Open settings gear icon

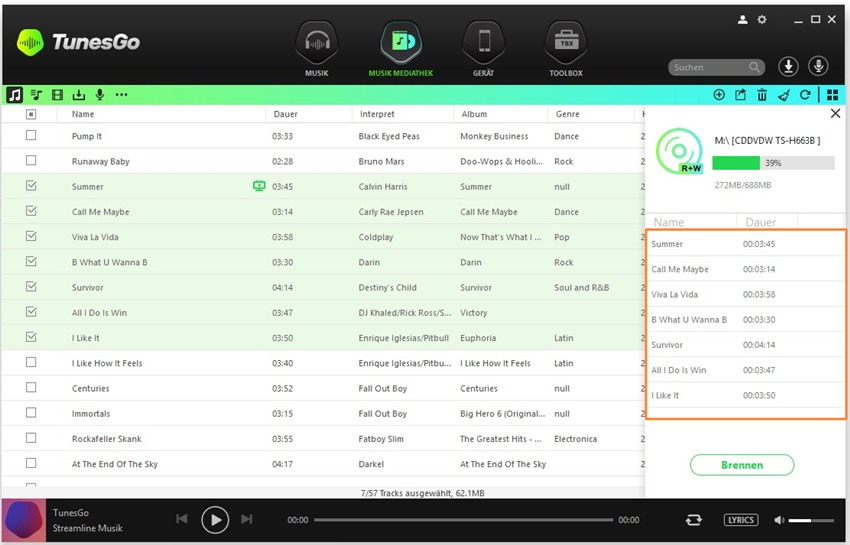tap(762, 20)
